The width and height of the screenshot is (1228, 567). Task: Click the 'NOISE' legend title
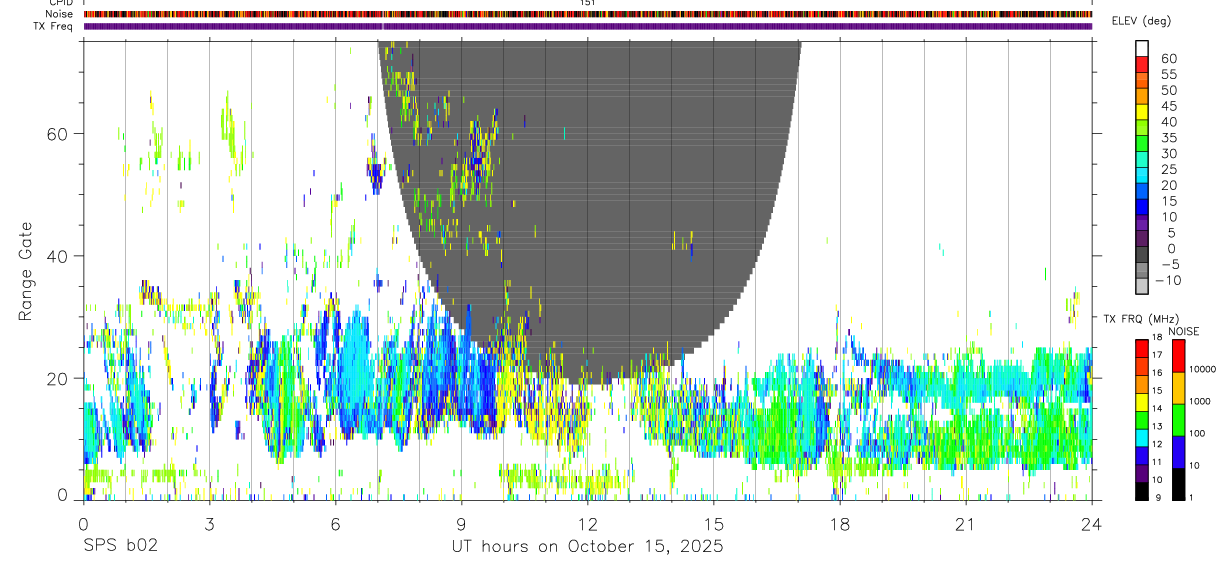[1183, 331]
